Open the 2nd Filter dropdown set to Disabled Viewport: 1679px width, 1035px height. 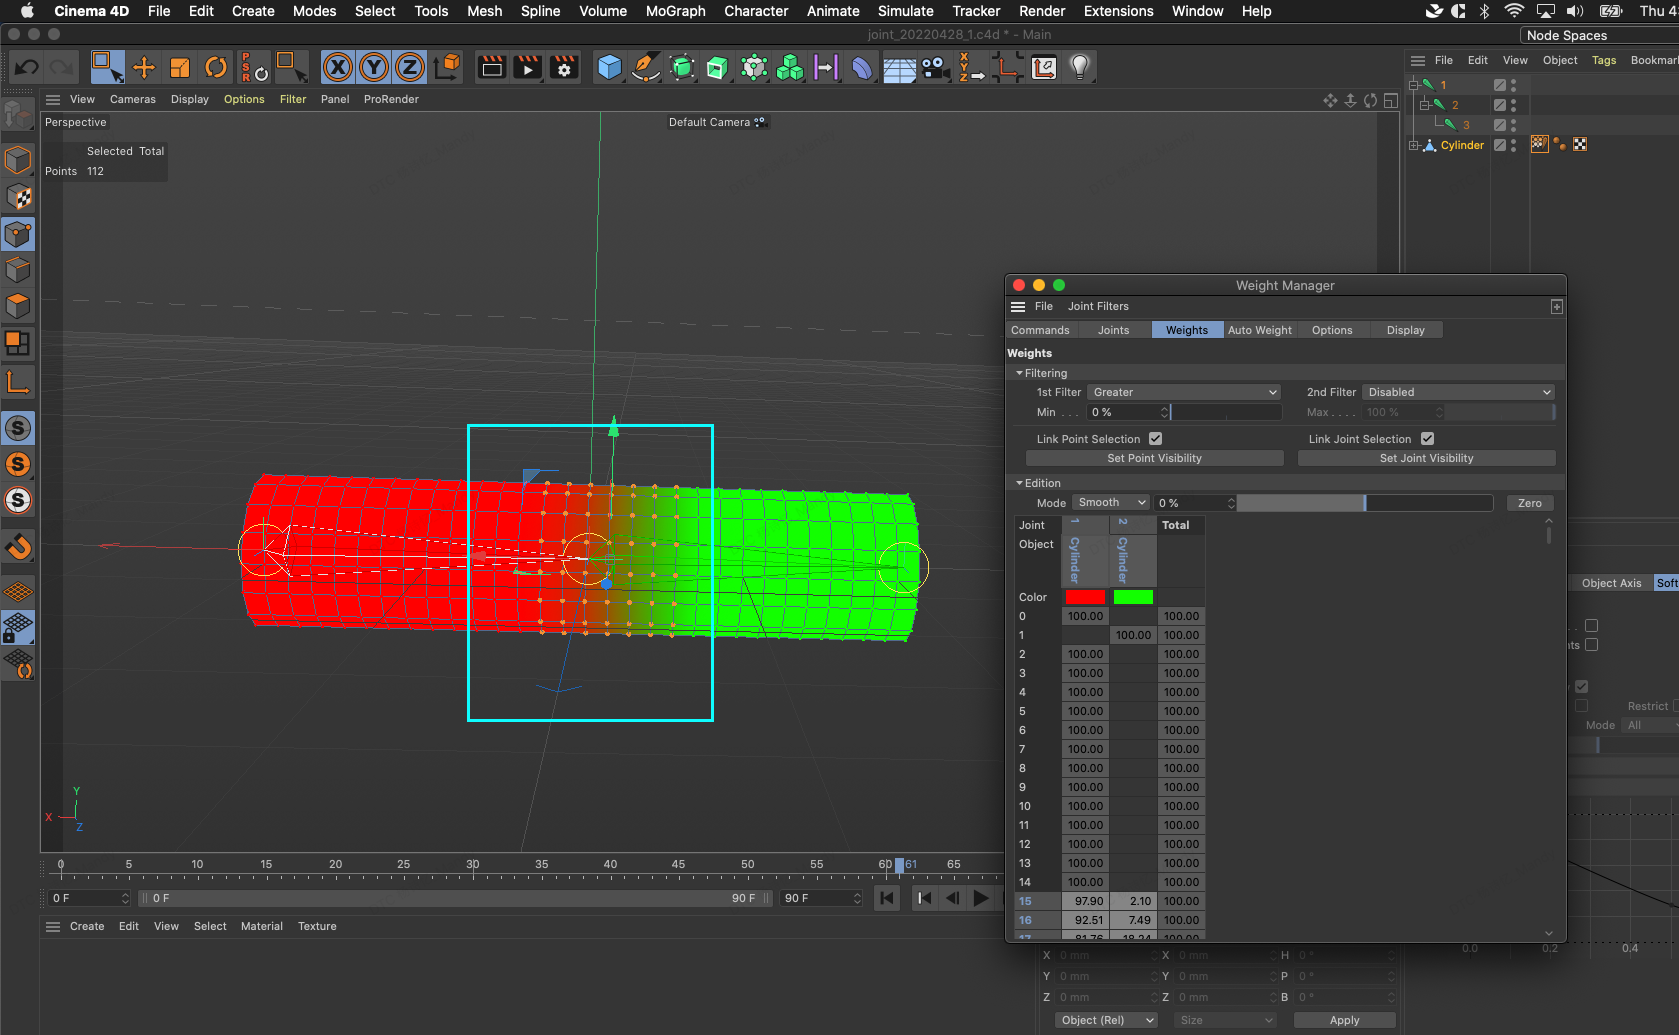point(1459,392)
